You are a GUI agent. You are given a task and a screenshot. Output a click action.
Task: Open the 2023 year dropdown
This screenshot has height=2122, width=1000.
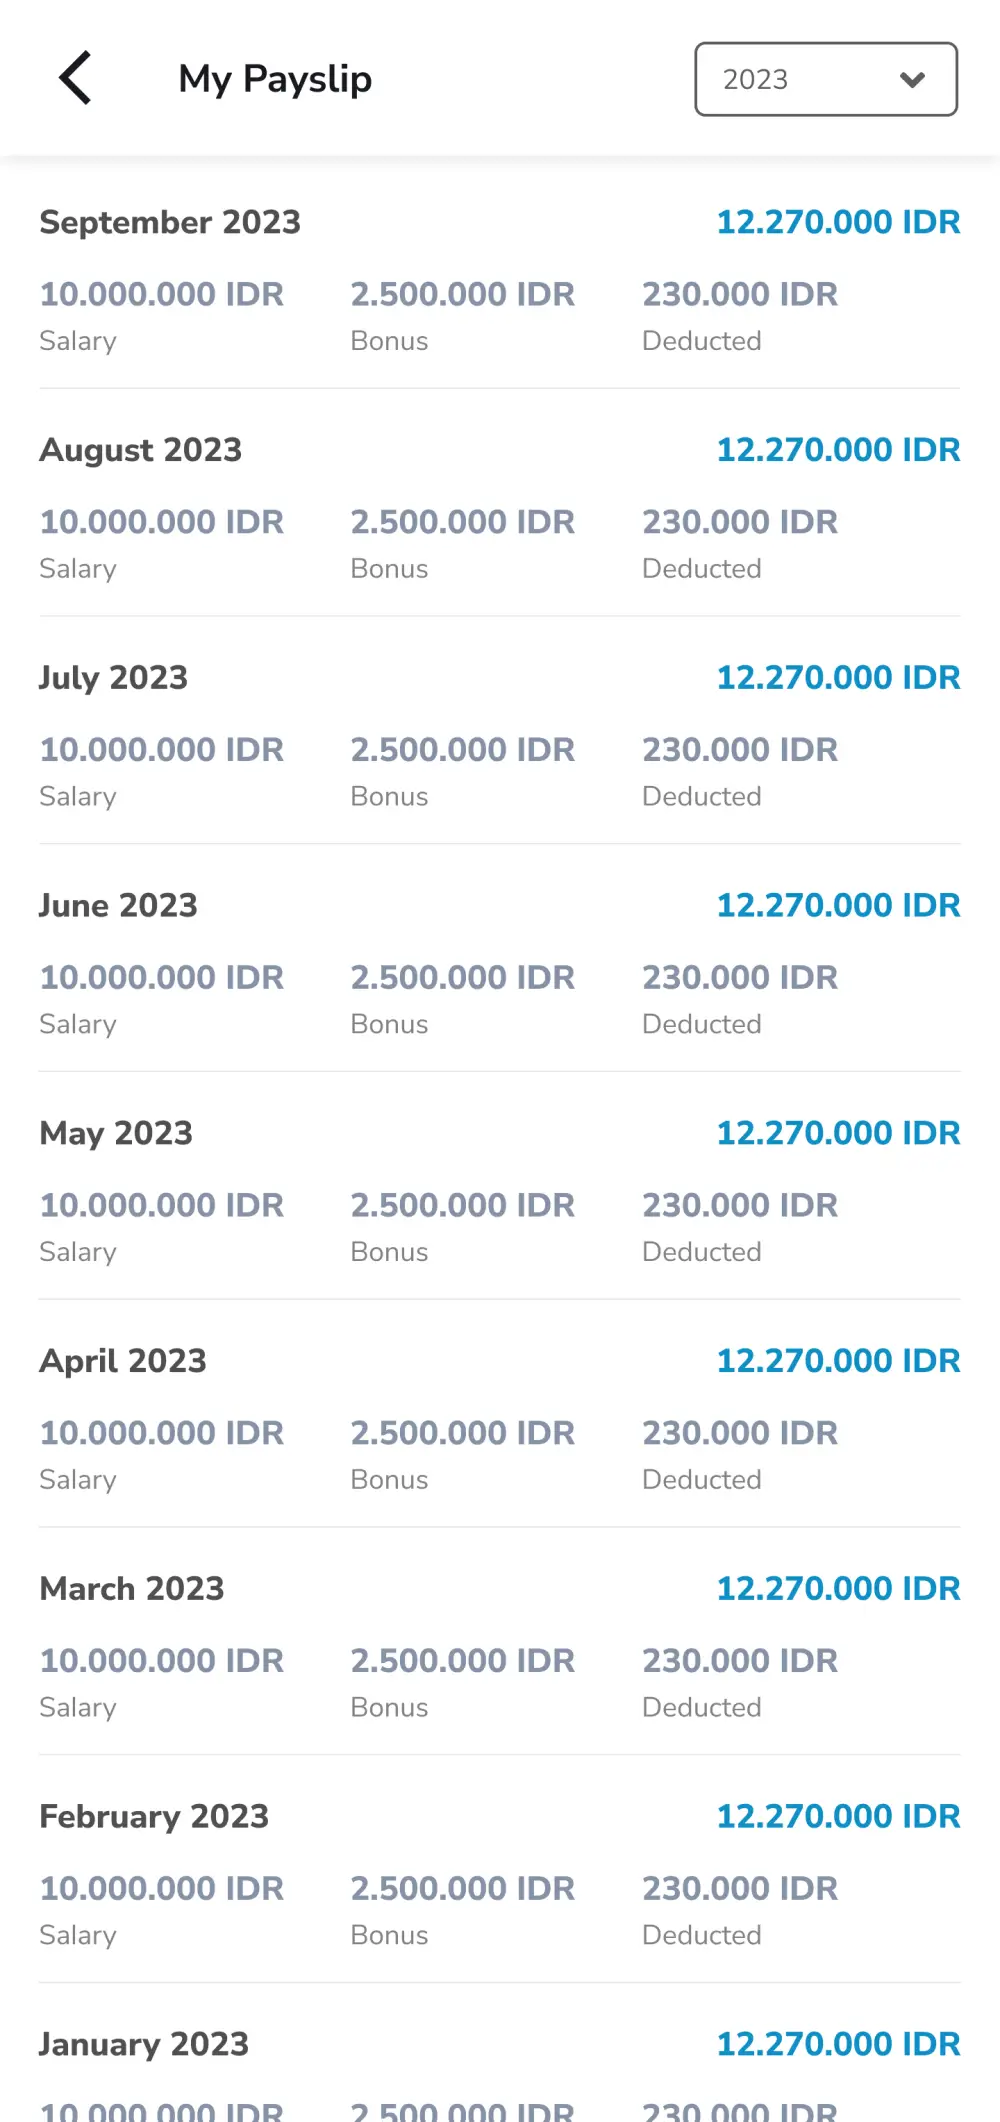[x=825, y=79]
